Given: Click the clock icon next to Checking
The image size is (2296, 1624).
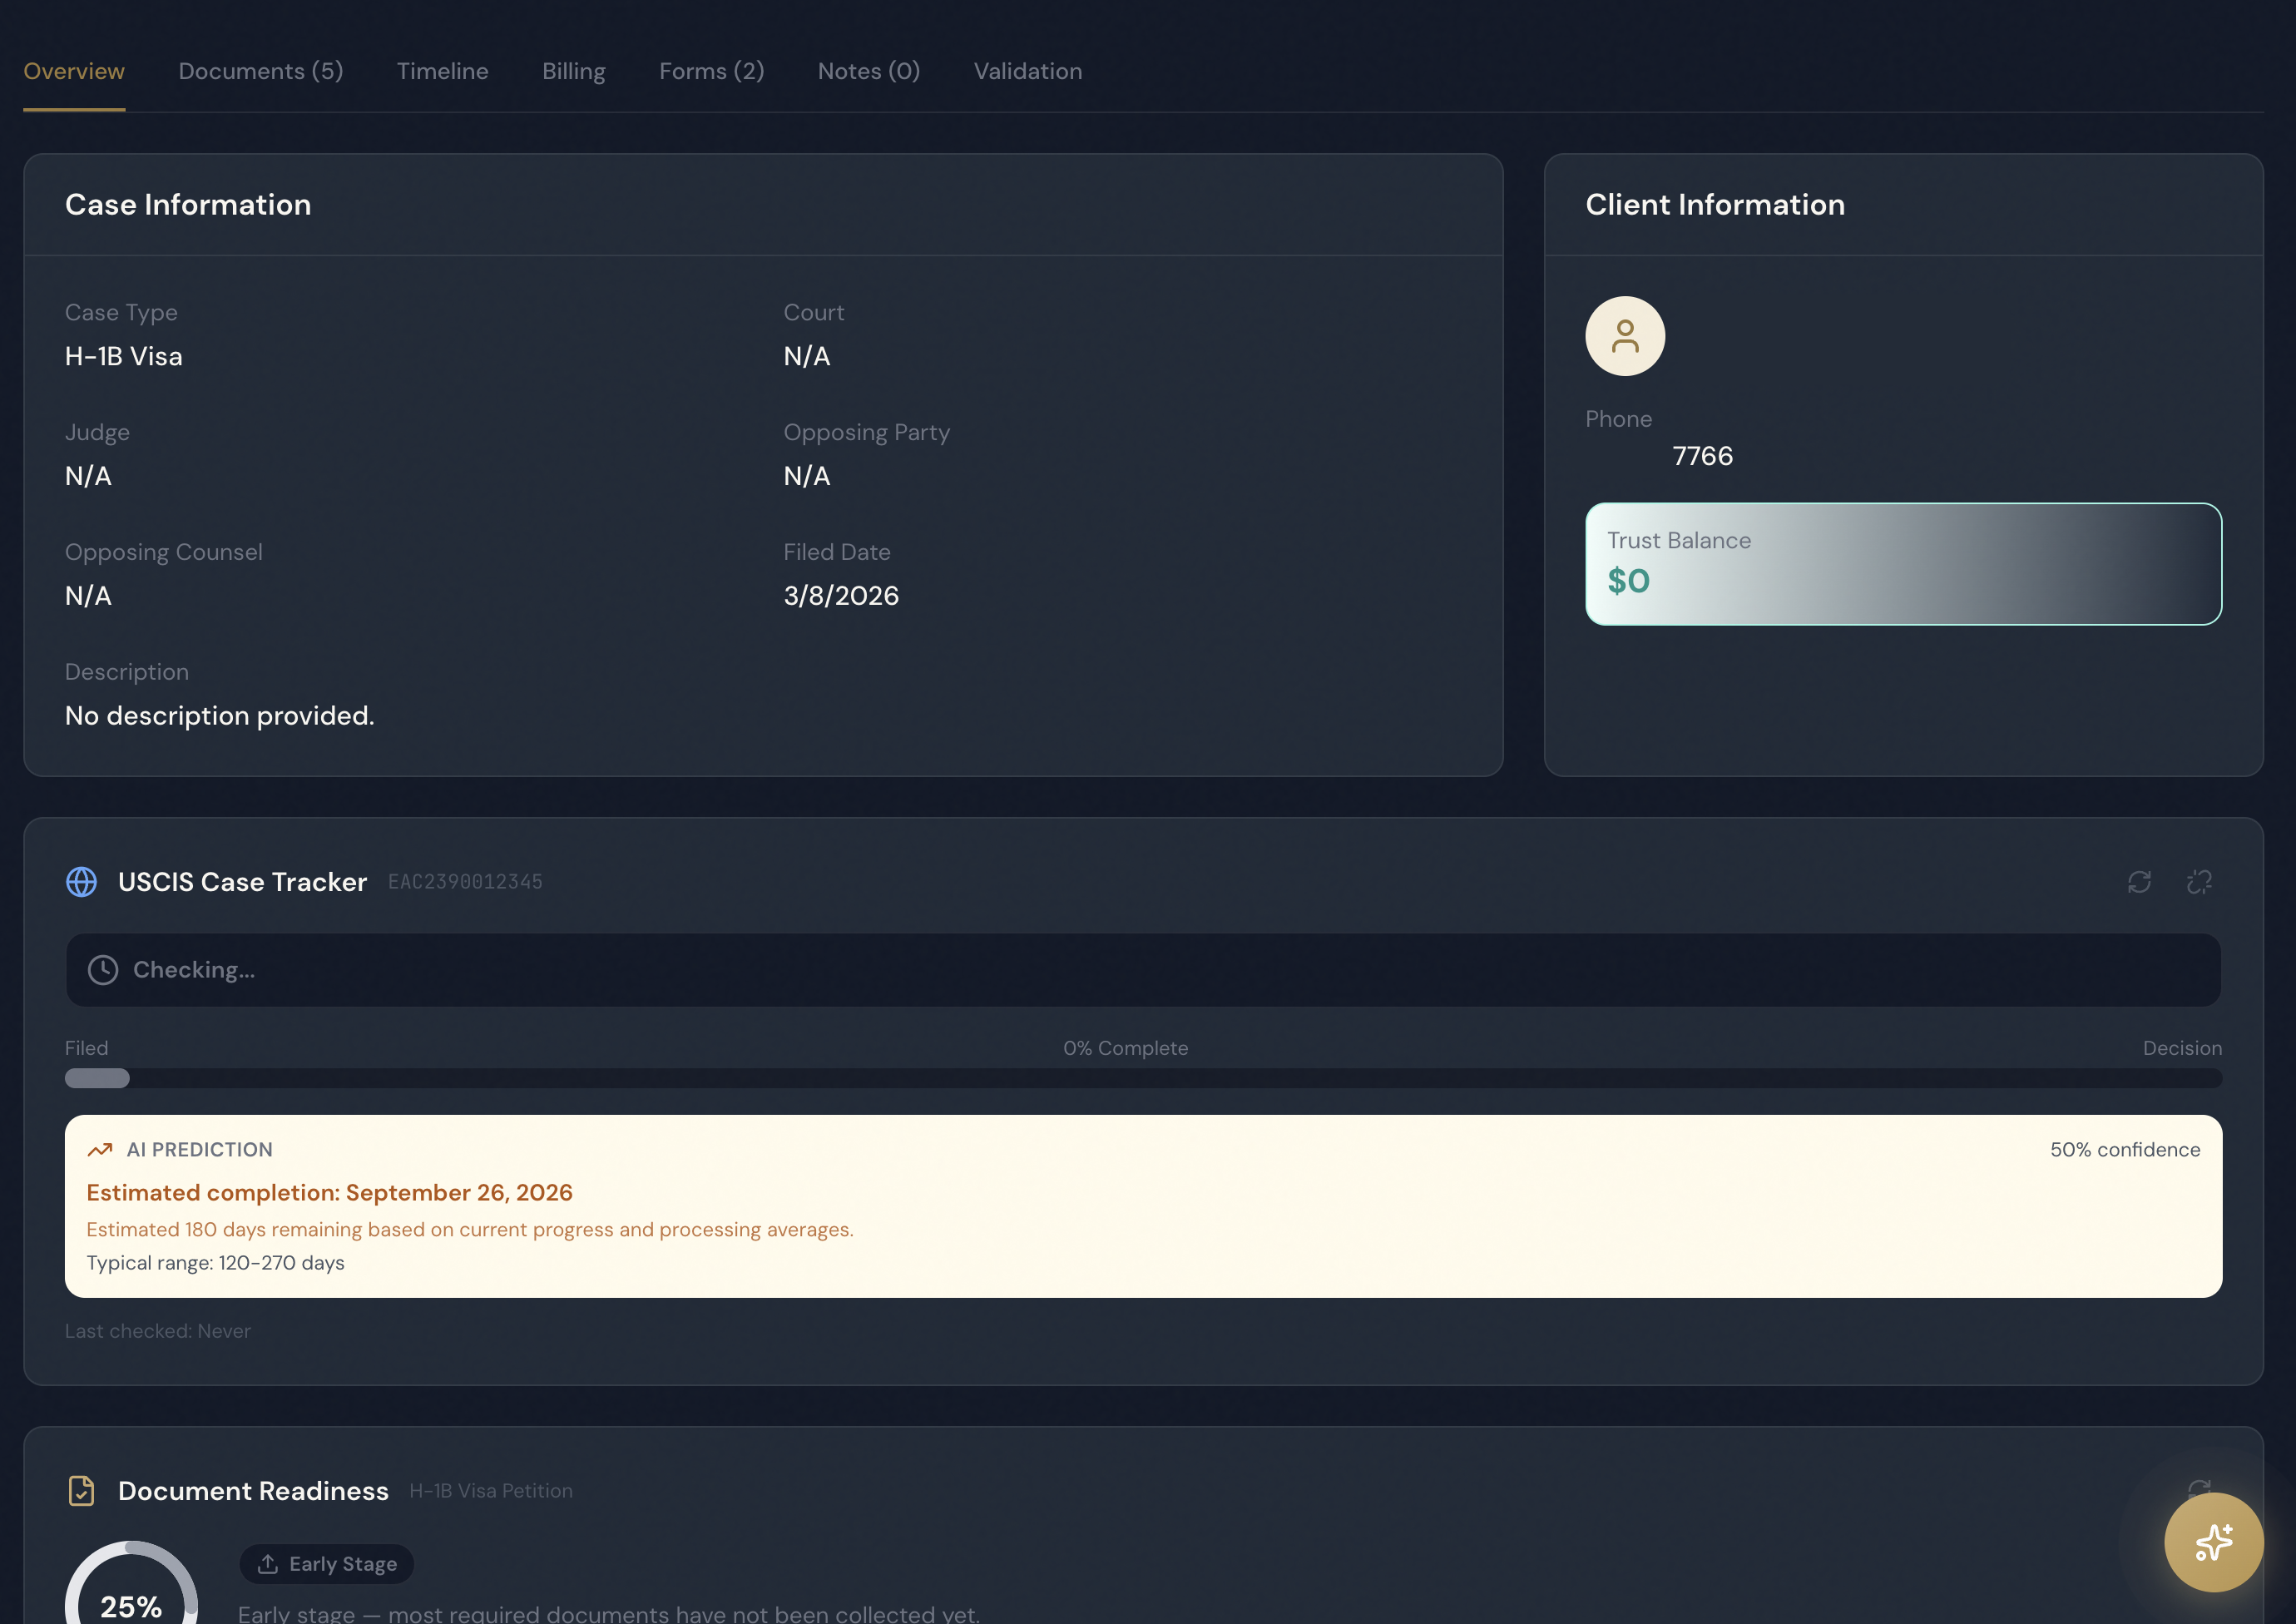Looking at the screenshot, I should 103,969.
